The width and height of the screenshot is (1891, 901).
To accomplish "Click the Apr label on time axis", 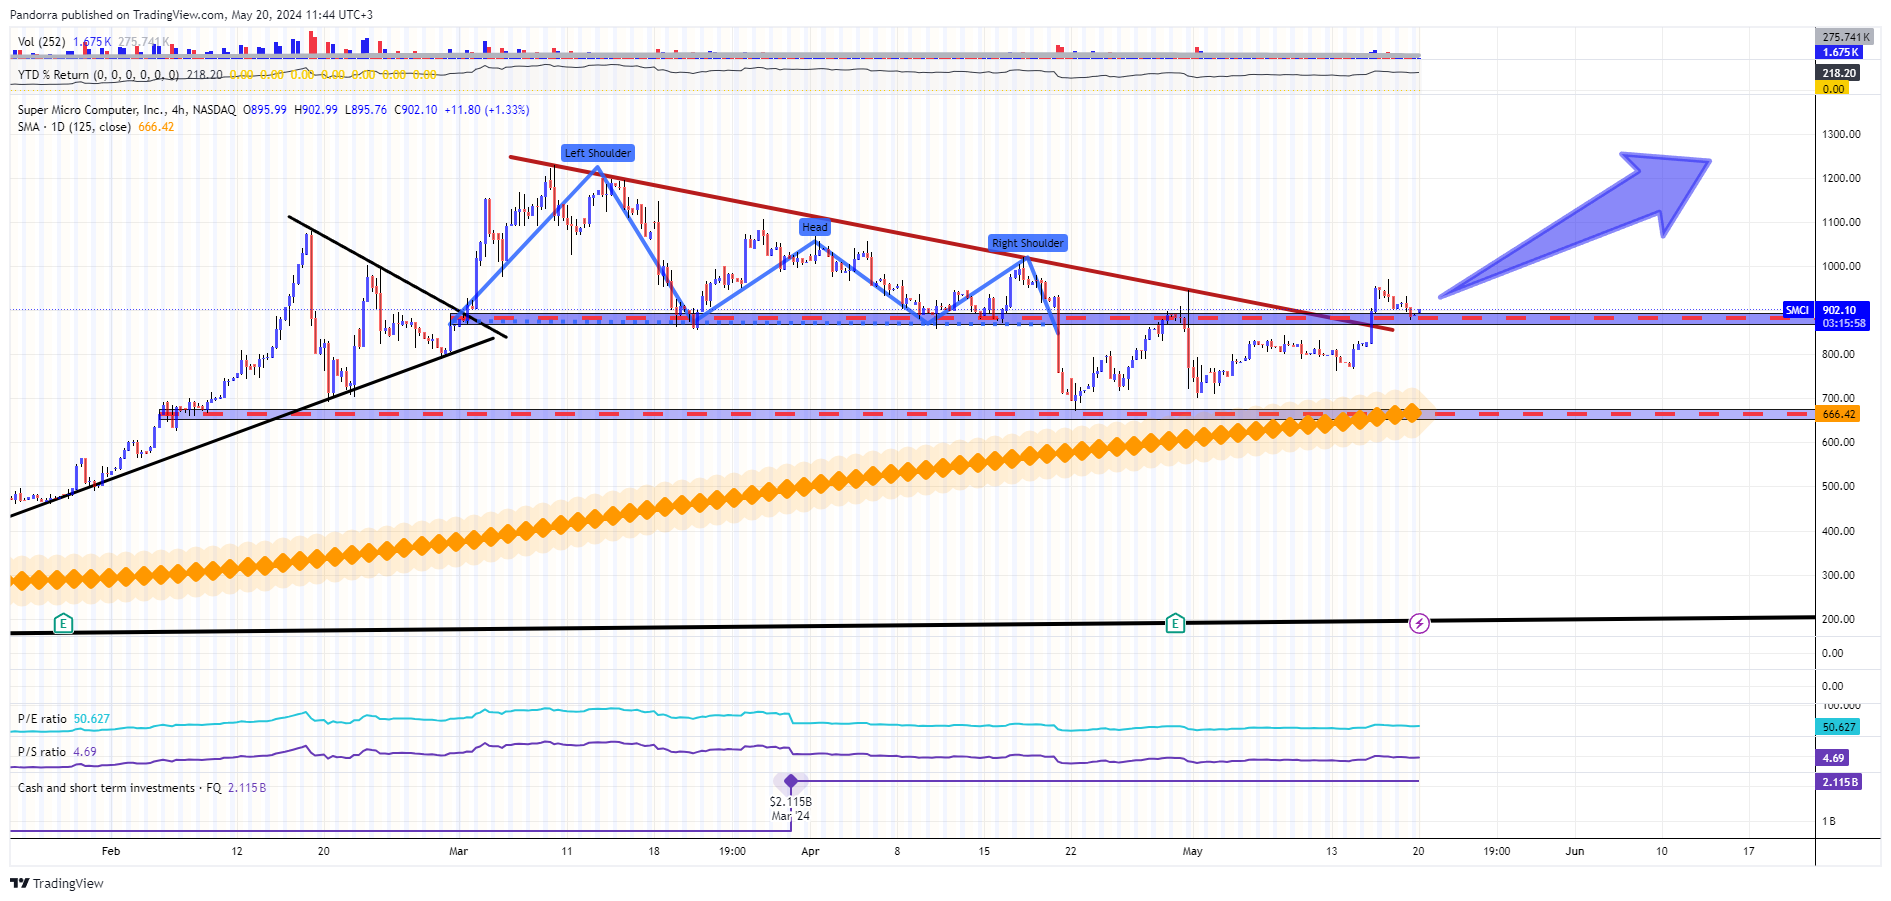I will [810, 851].
